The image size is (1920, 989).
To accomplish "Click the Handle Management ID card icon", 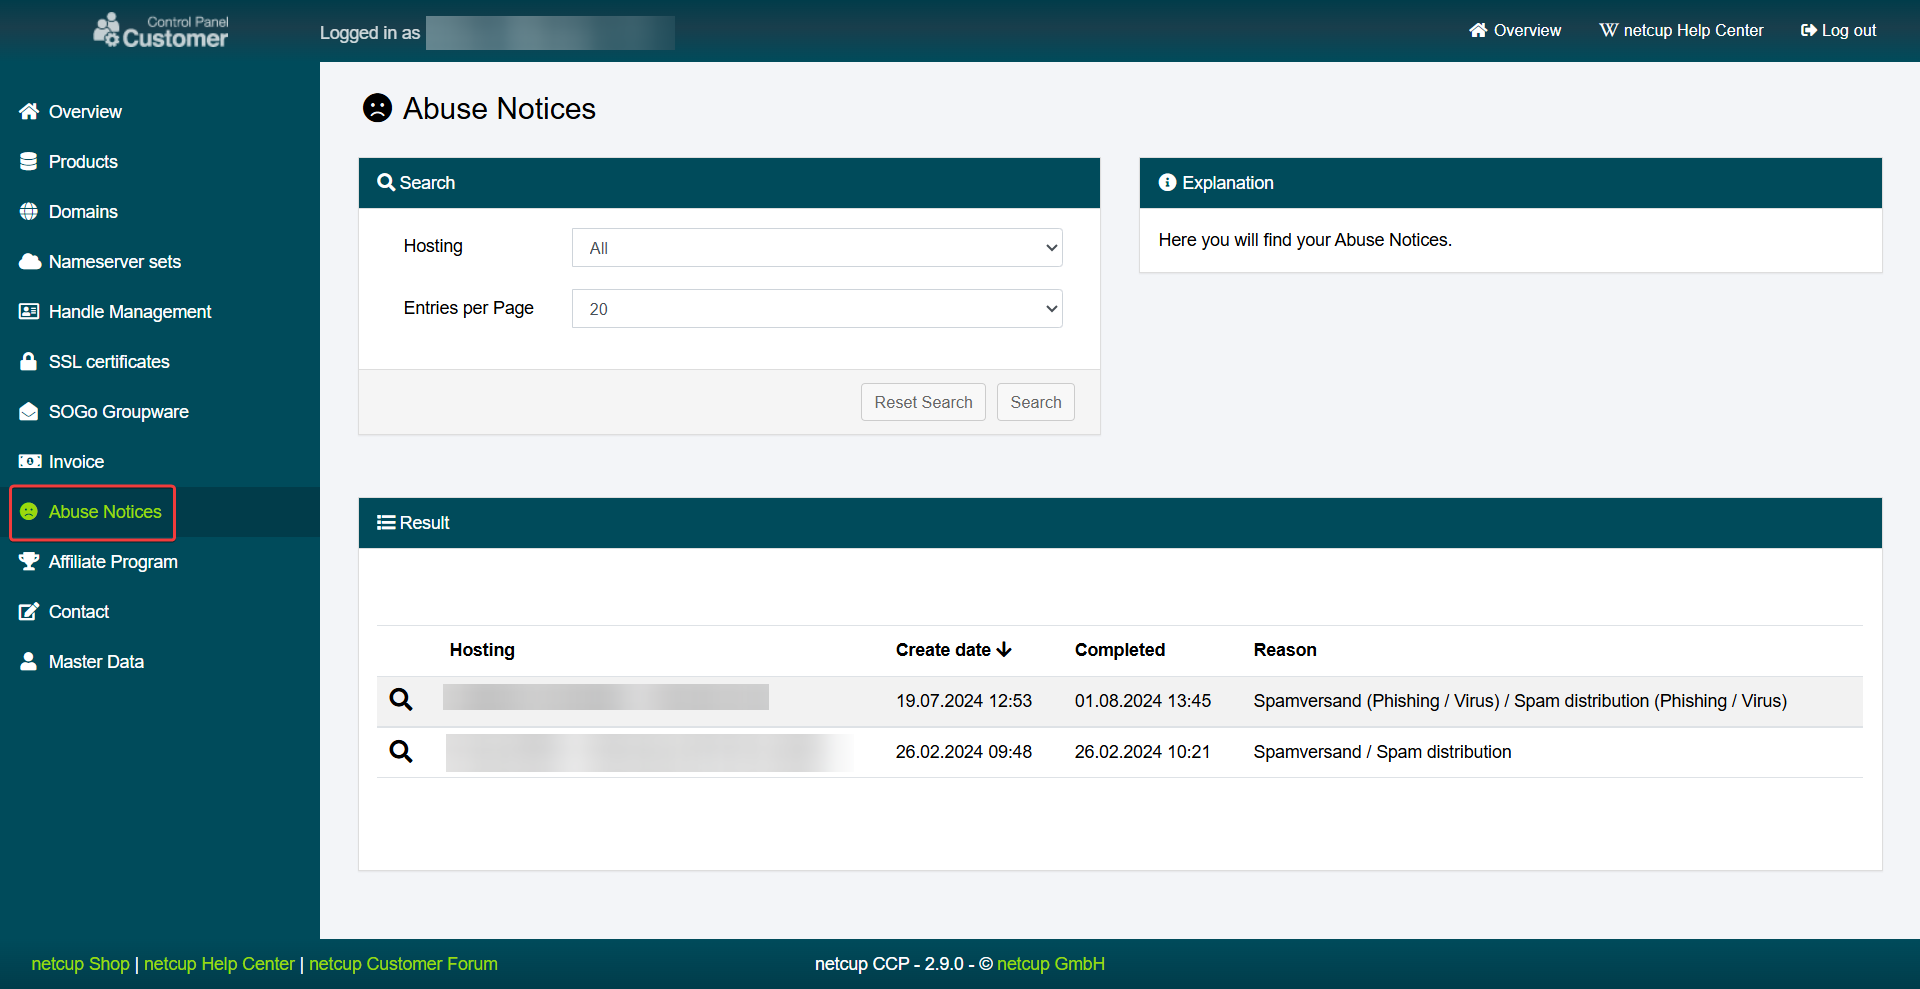I will (x=29, y=312).
